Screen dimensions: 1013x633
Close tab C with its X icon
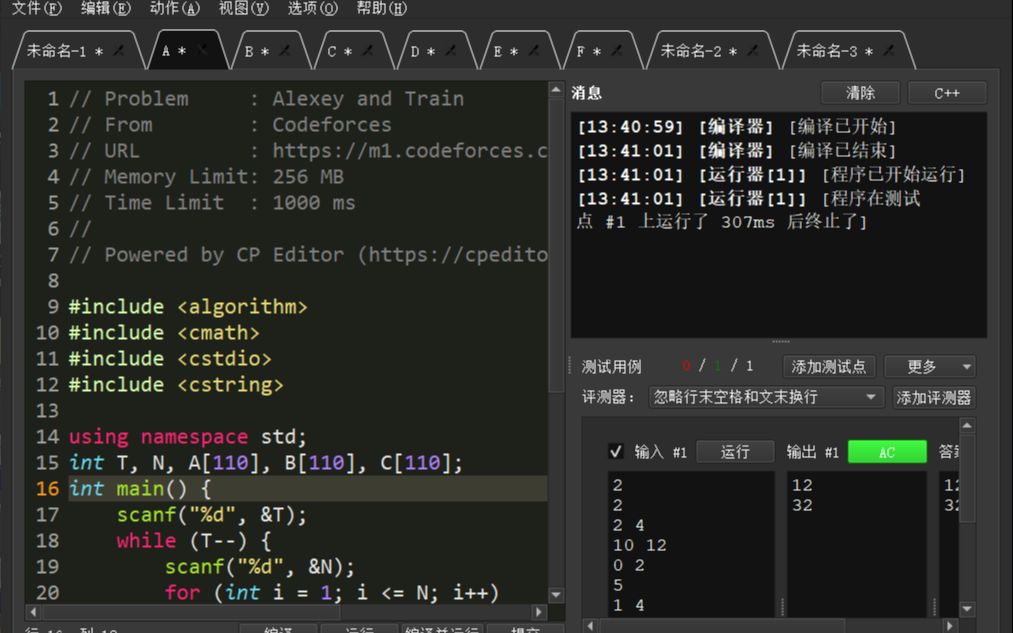click(x=368, y=50)
